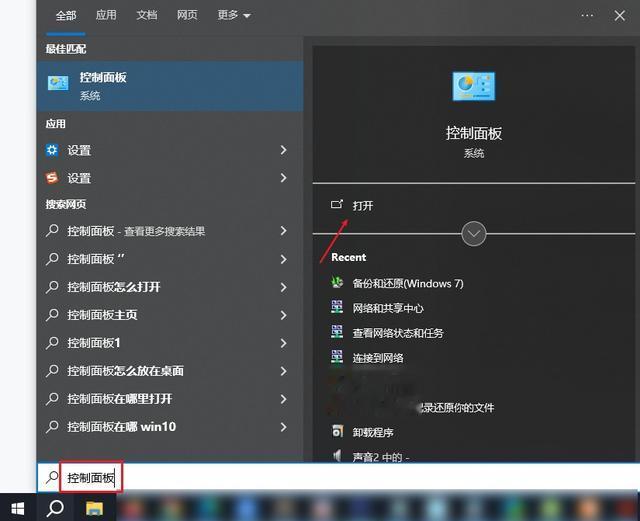
Task: Click the search box containing 控制面板
Action: [339, 477]
